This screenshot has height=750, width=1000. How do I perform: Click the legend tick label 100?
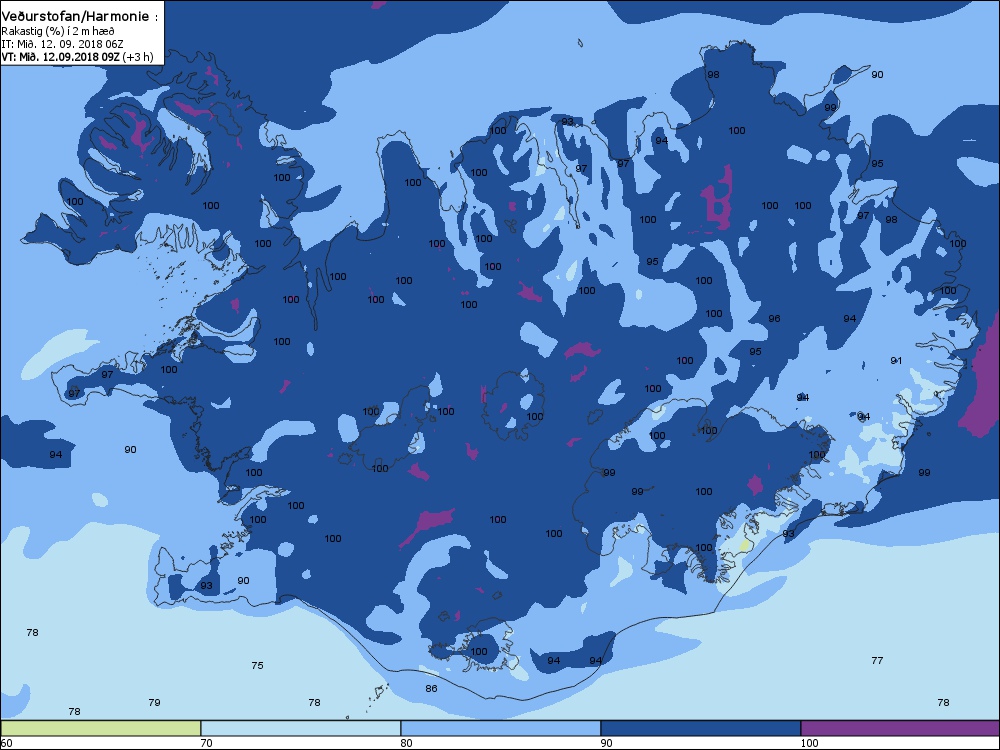click(809, 743)
